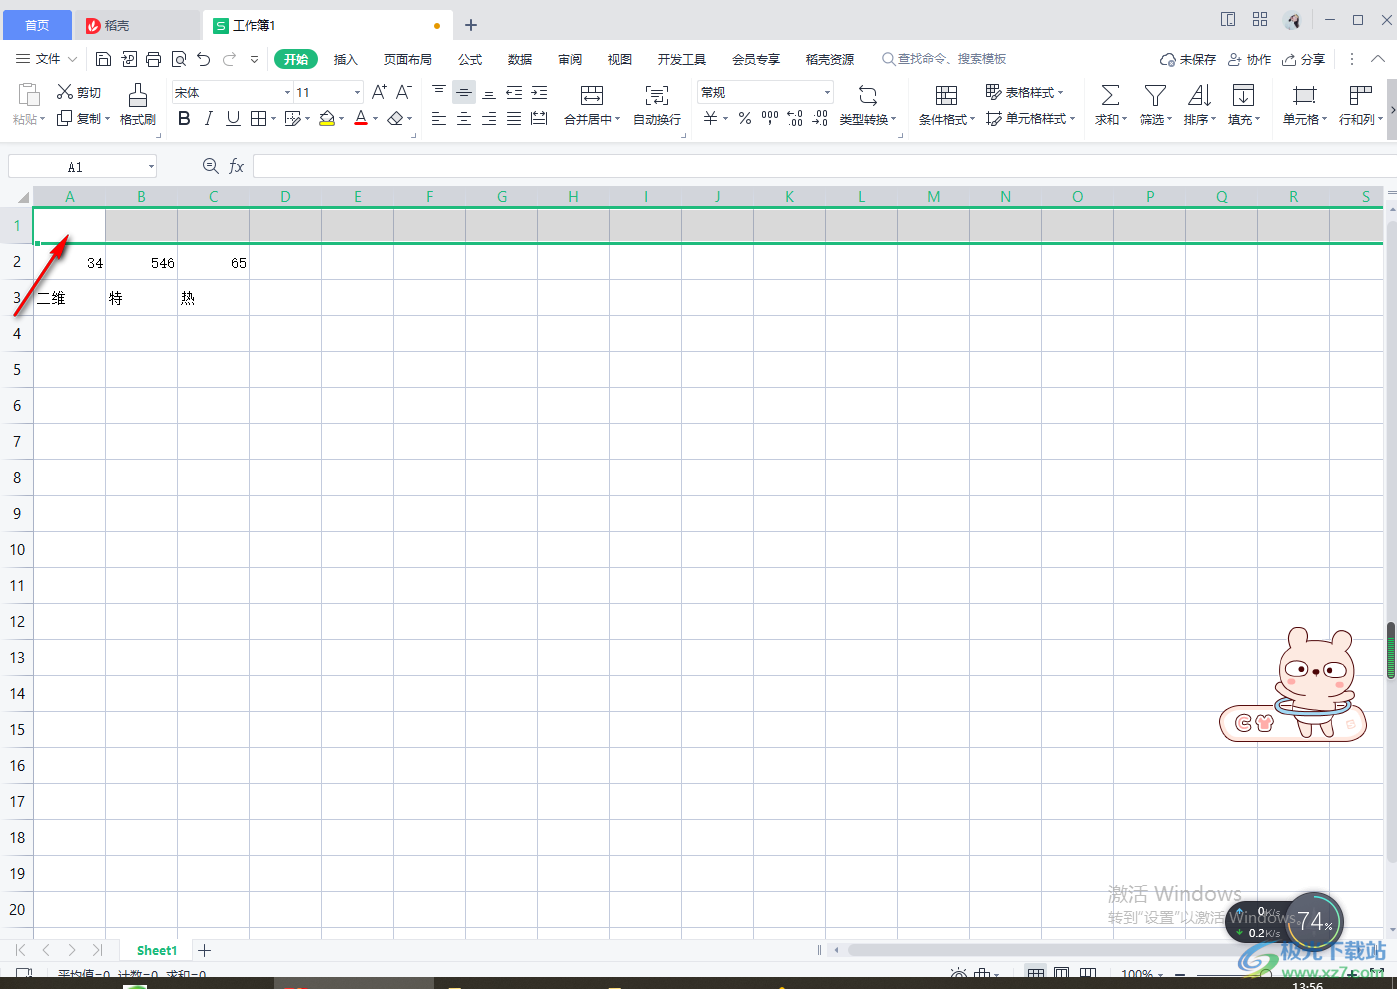Click the command search box (查找命令)
Screen dimensions: 1397x989
[x=945, y=59]
